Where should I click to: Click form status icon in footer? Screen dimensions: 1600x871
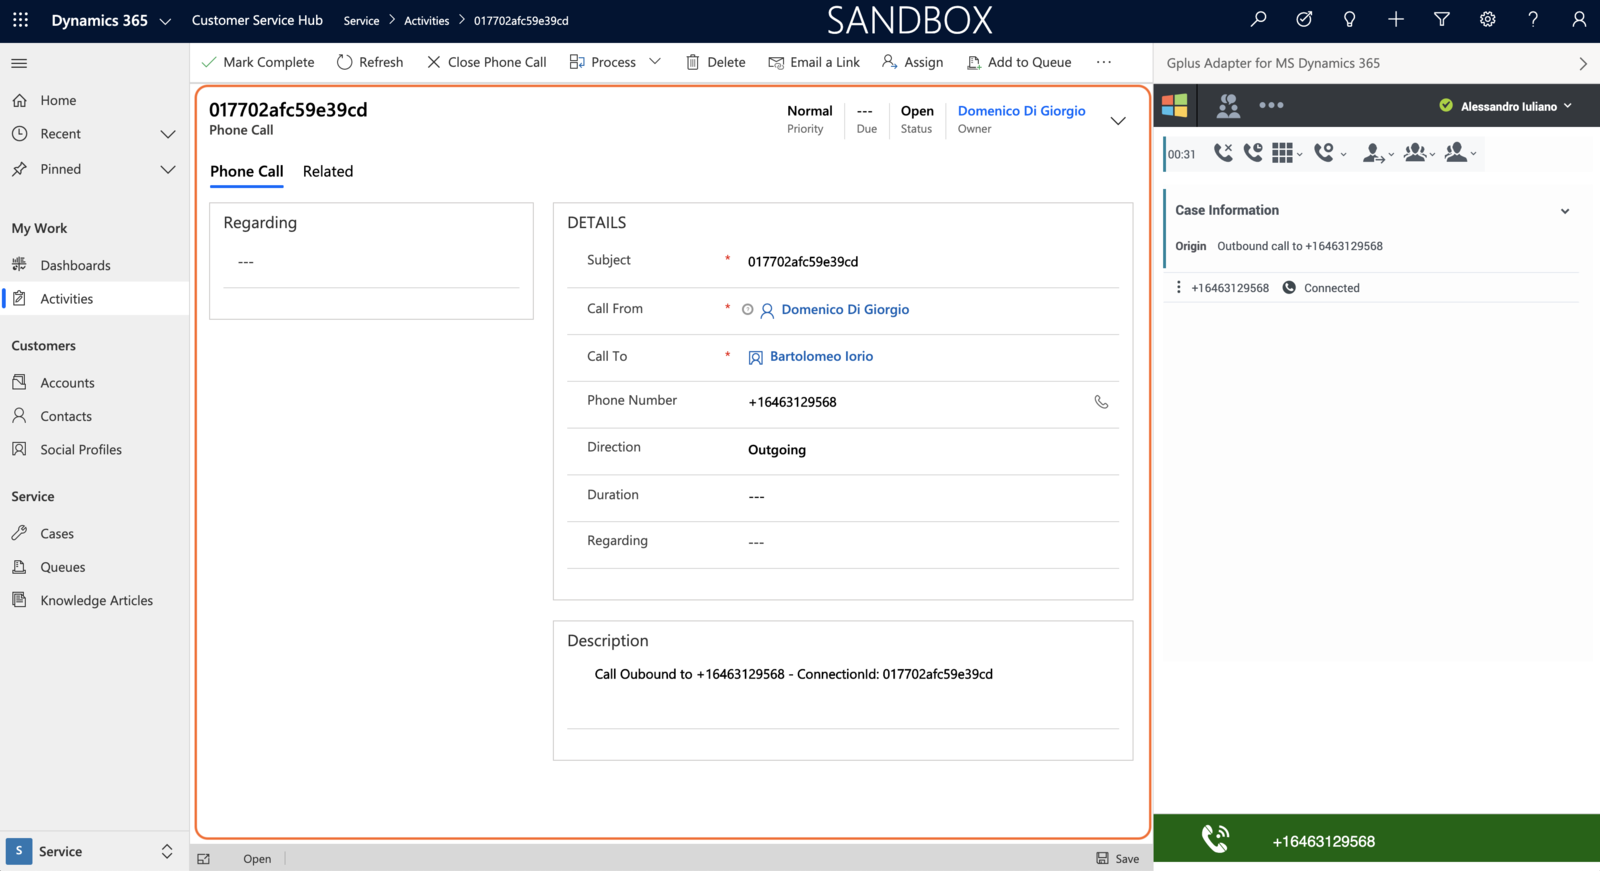point(204,859)
